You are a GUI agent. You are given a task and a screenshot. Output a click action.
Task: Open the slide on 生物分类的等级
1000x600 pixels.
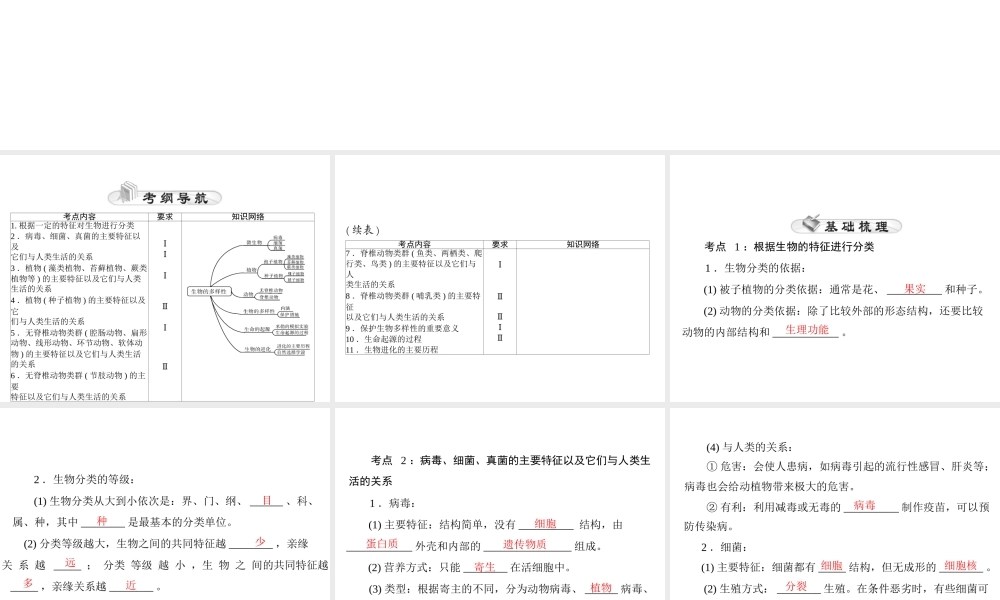(165, 504)
